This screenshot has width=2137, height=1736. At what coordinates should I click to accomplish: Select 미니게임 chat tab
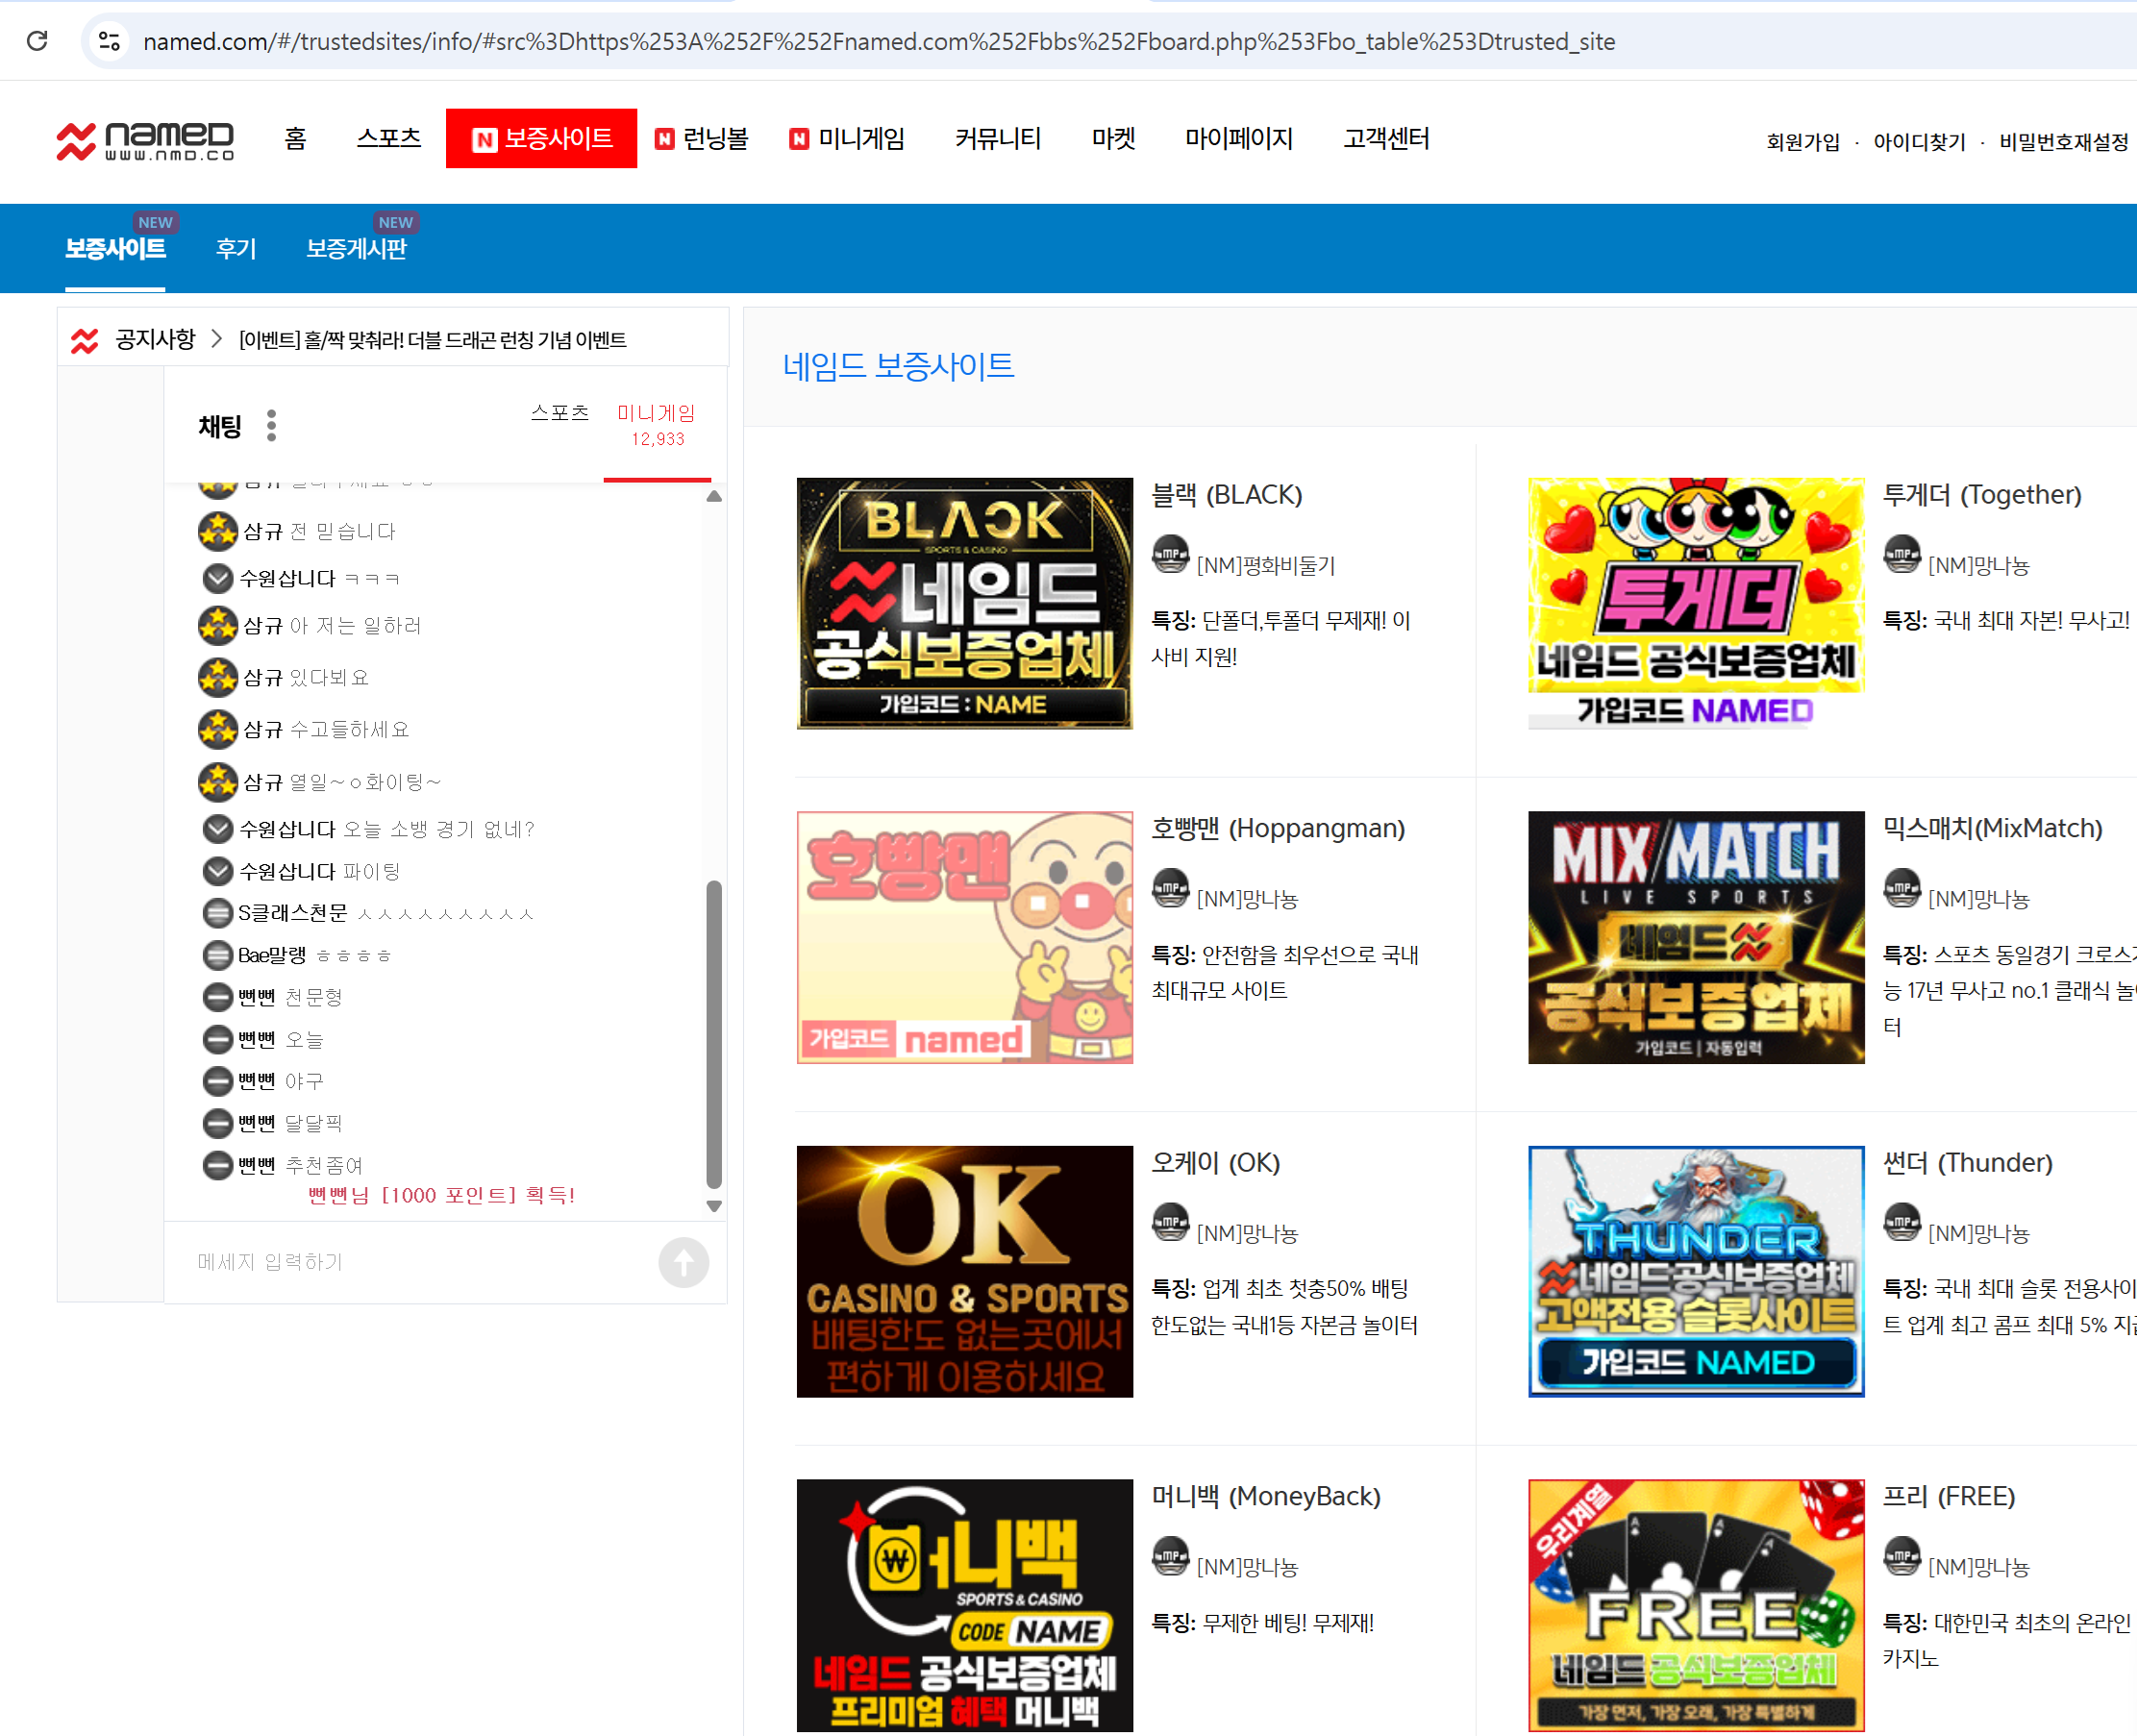click(657, 425)
